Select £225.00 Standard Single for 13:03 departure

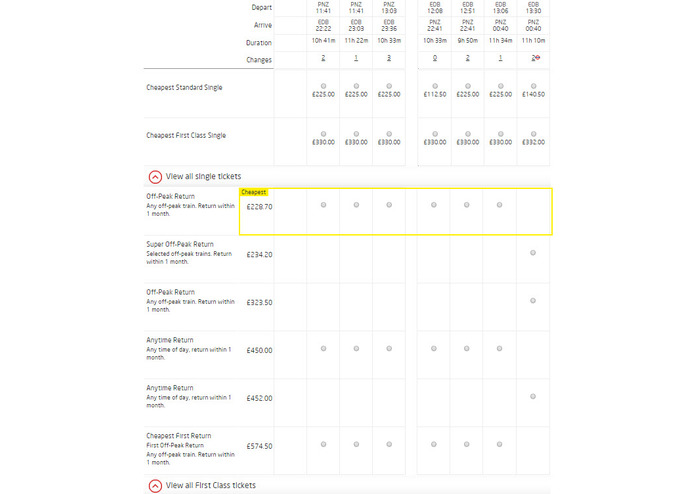[389, 86]
